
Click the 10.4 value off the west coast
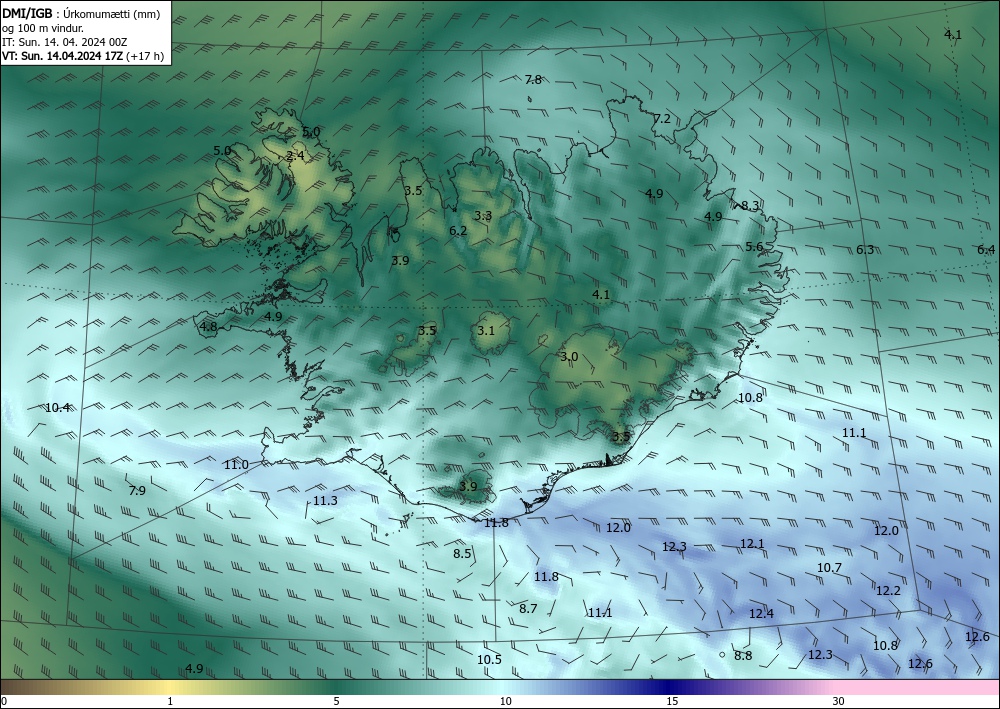click(x=57, y=407)
